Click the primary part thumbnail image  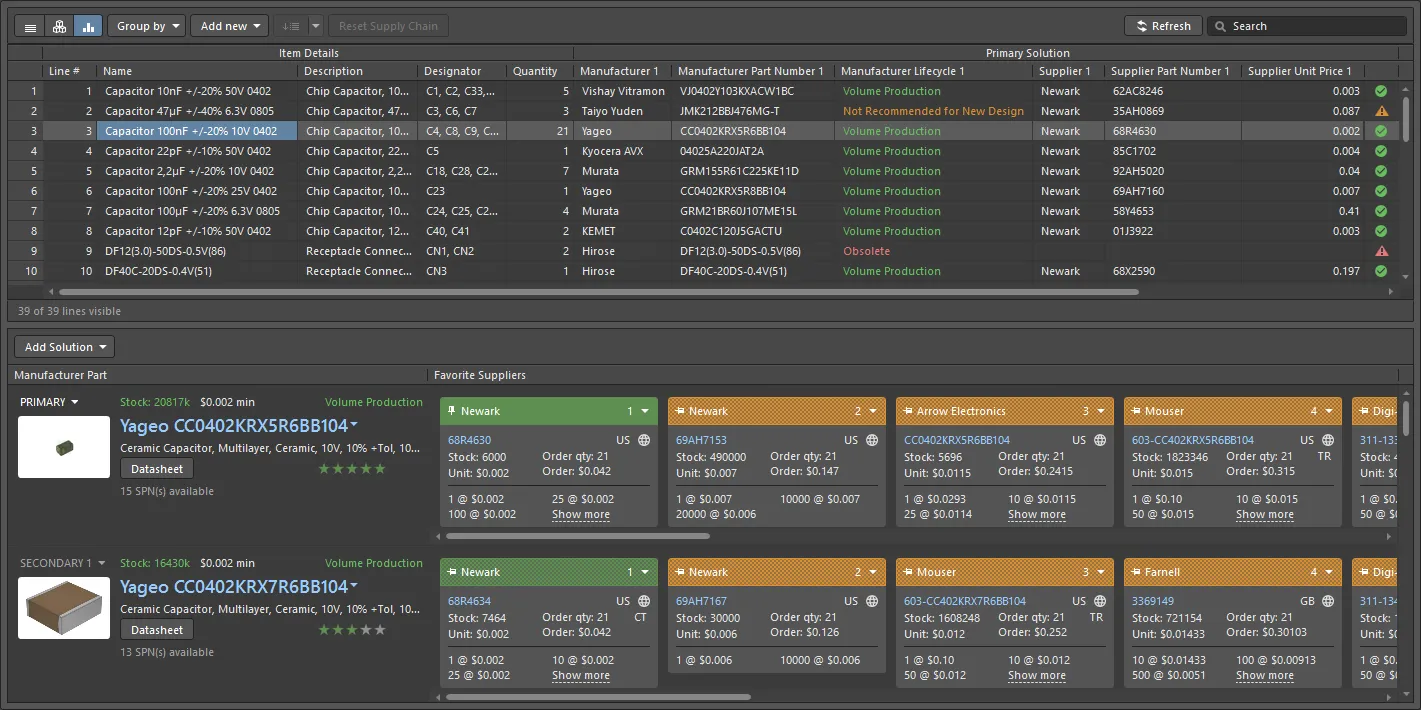(x=64, y=447)
